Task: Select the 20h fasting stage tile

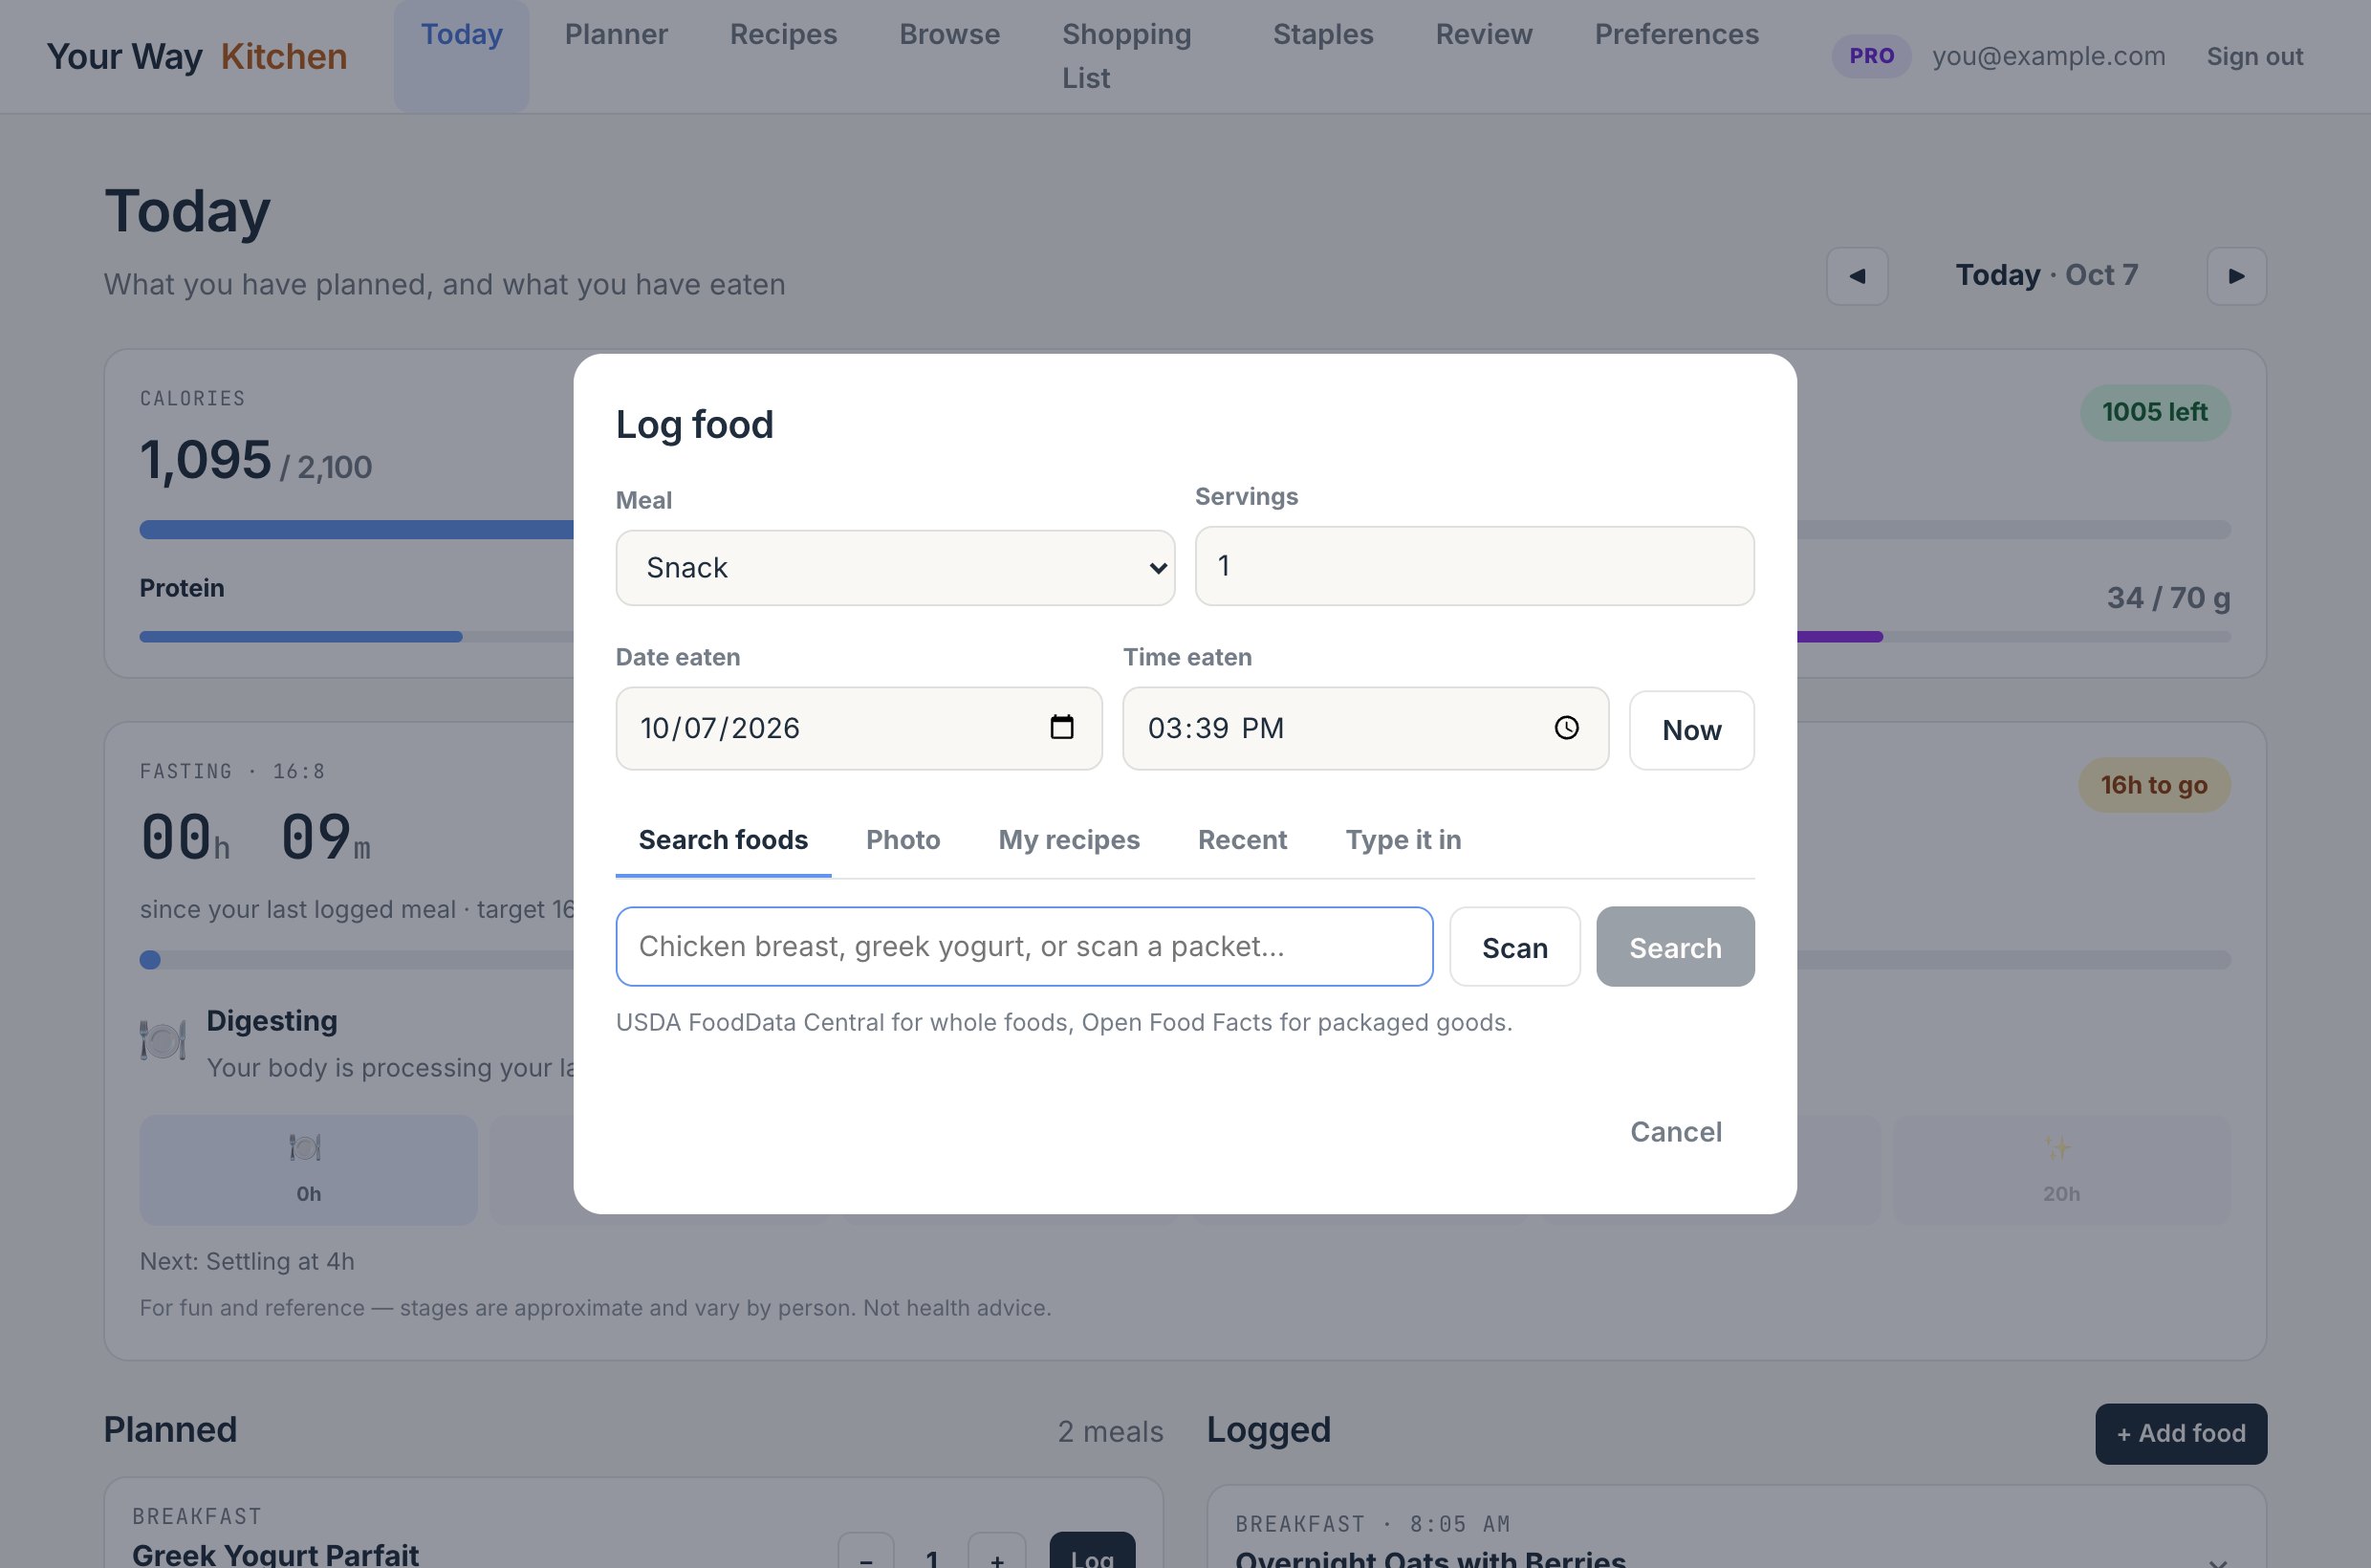Action: pyautogui.click(x=2061, y=1170)
